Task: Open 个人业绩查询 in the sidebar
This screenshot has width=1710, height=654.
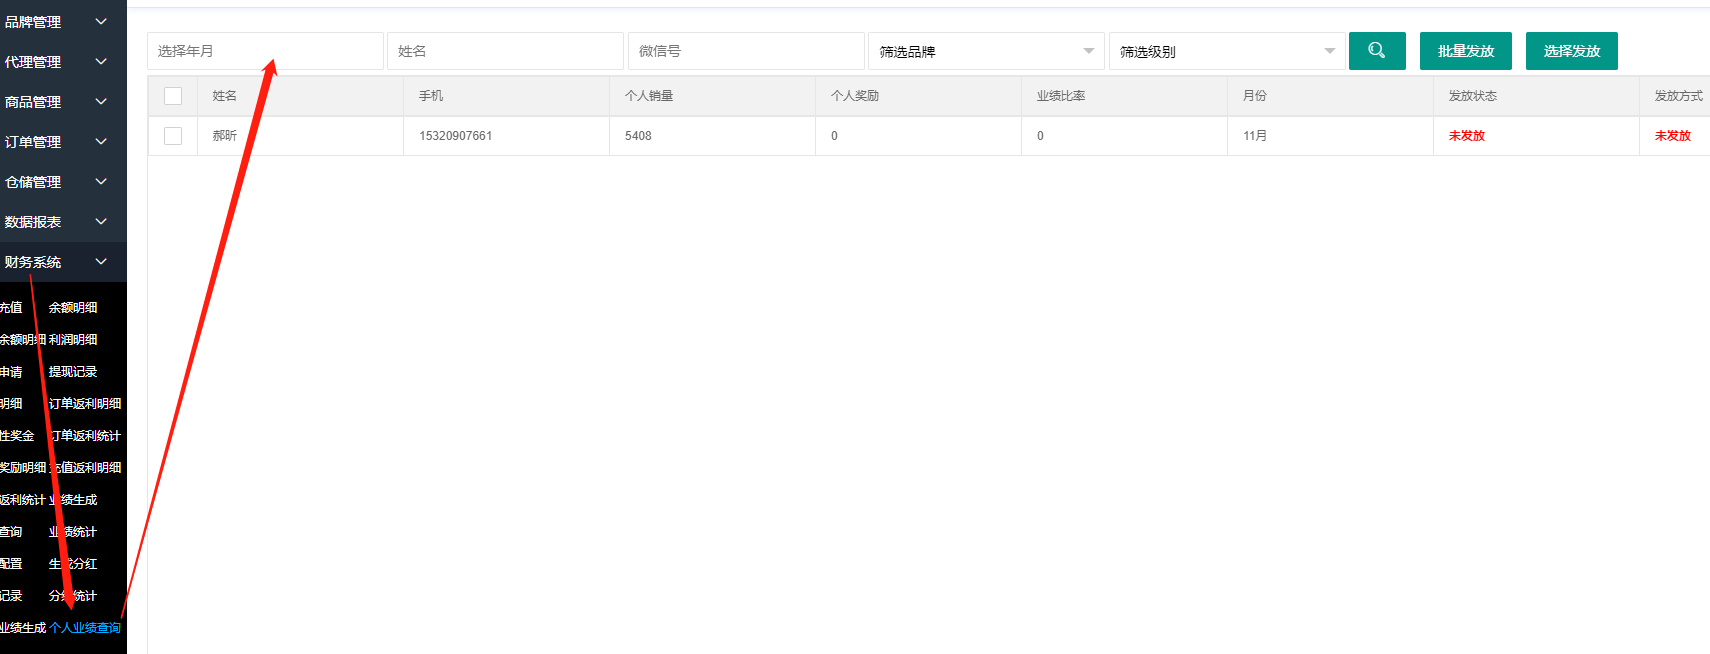Action: tap(85, 628)
